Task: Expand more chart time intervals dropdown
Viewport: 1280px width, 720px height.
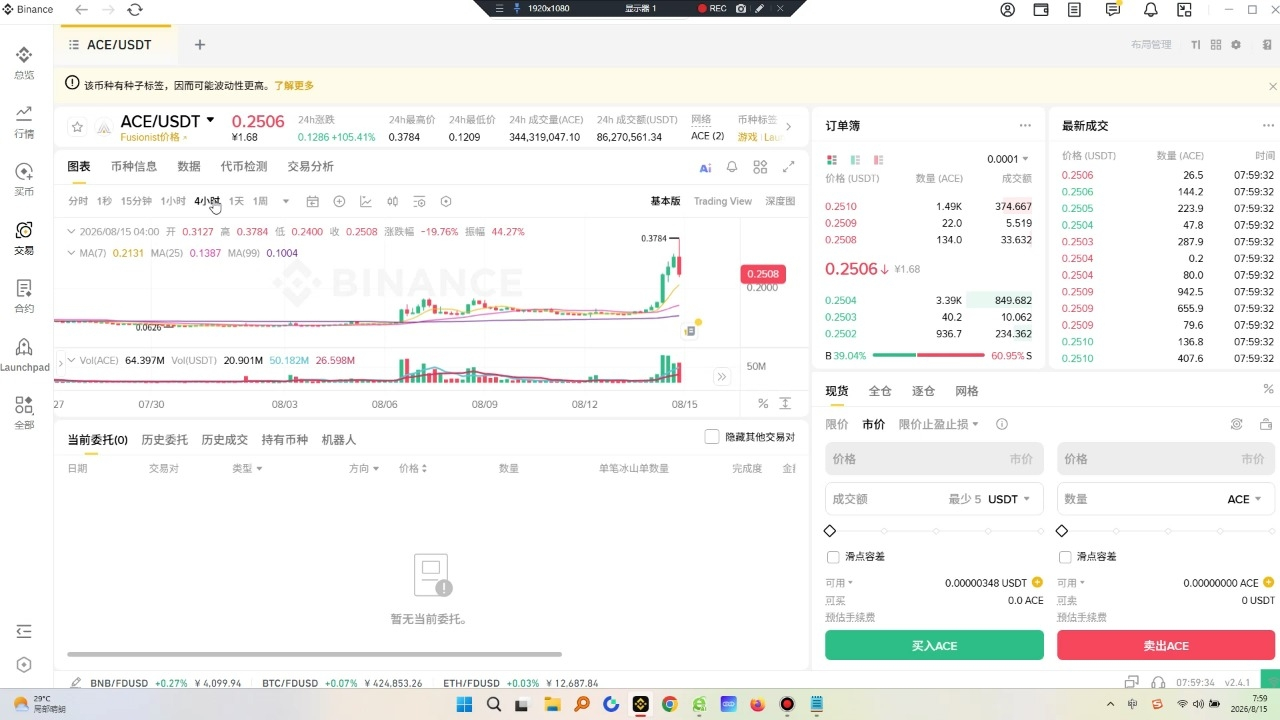Action: point(286,201)
